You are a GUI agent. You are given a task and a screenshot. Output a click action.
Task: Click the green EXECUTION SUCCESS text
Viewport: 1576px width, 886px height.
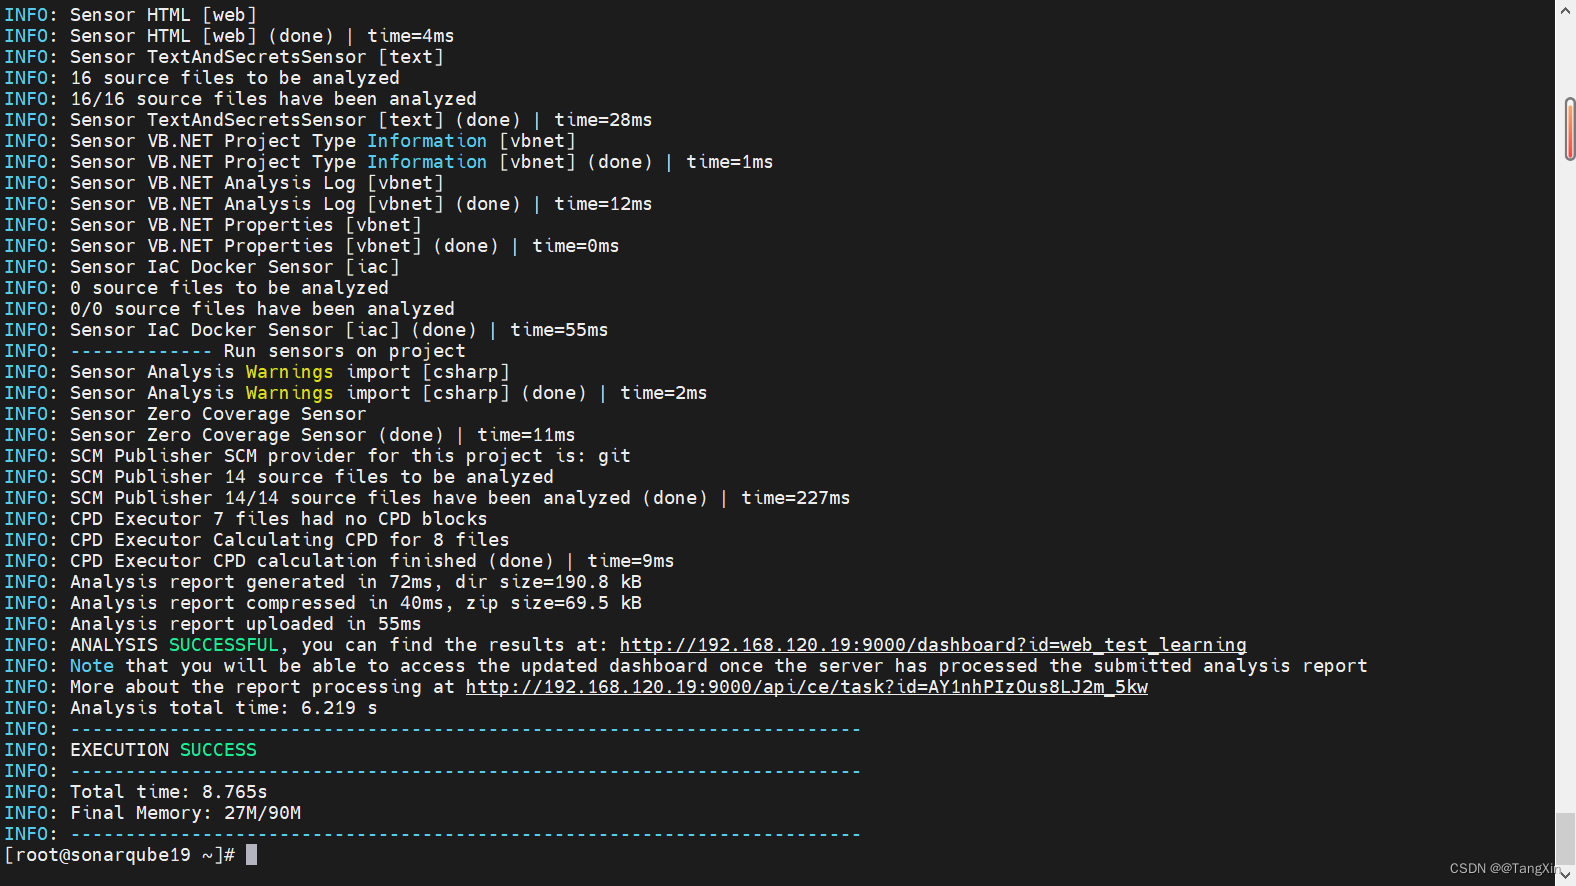(x=163, y=750)
